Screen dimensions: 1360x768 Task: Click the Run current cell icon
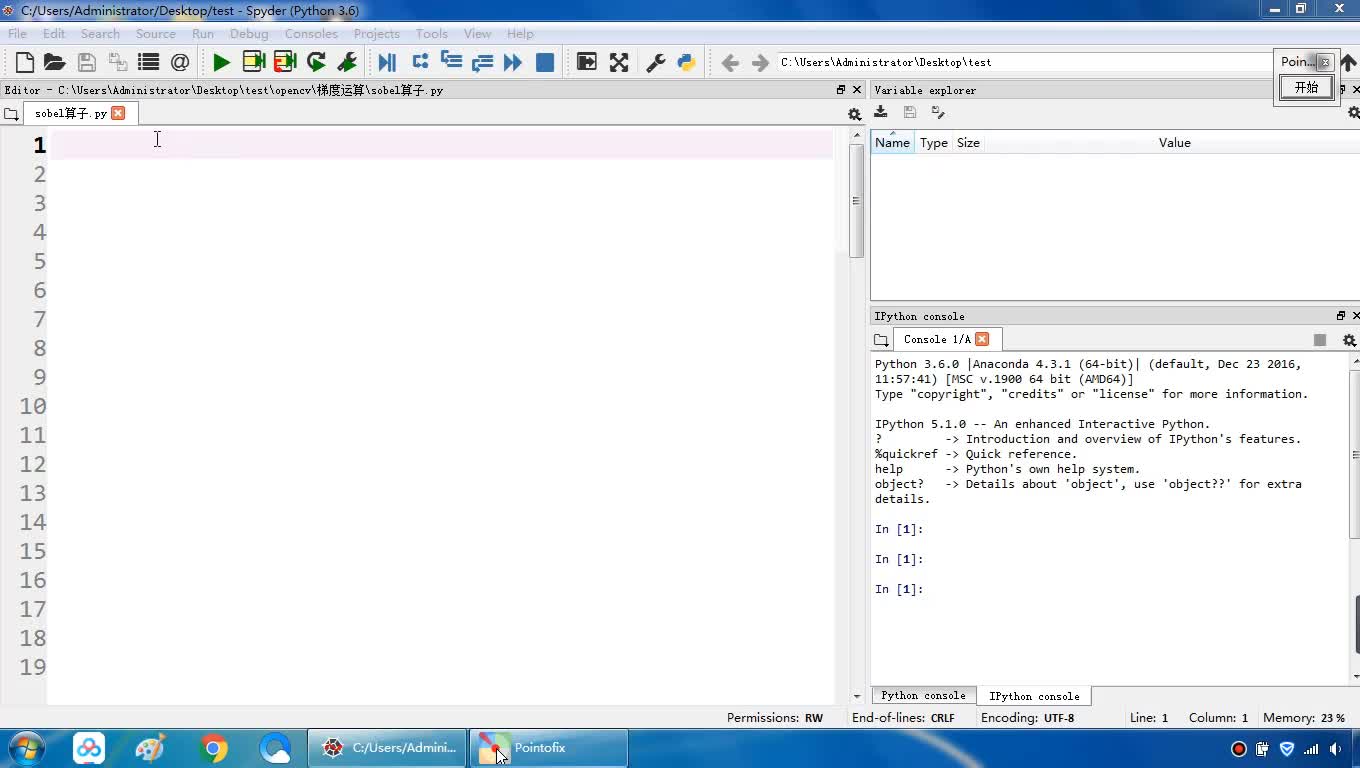click(x=254, y=63)
